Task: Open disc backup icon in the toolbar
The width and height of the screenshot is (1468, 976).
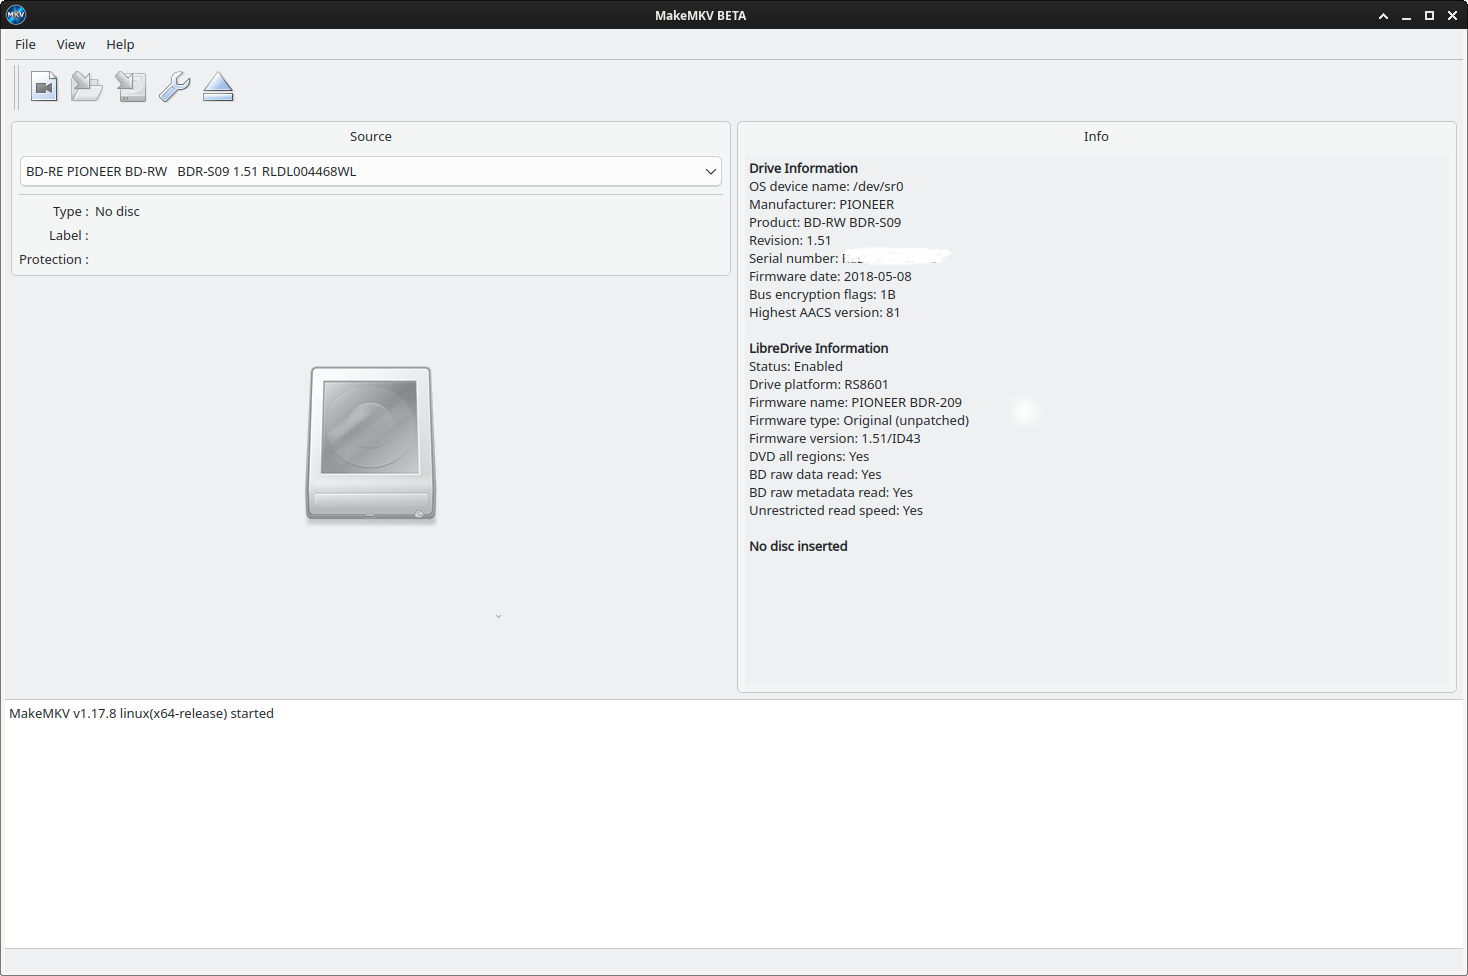Action: click(x=131, y=87)
